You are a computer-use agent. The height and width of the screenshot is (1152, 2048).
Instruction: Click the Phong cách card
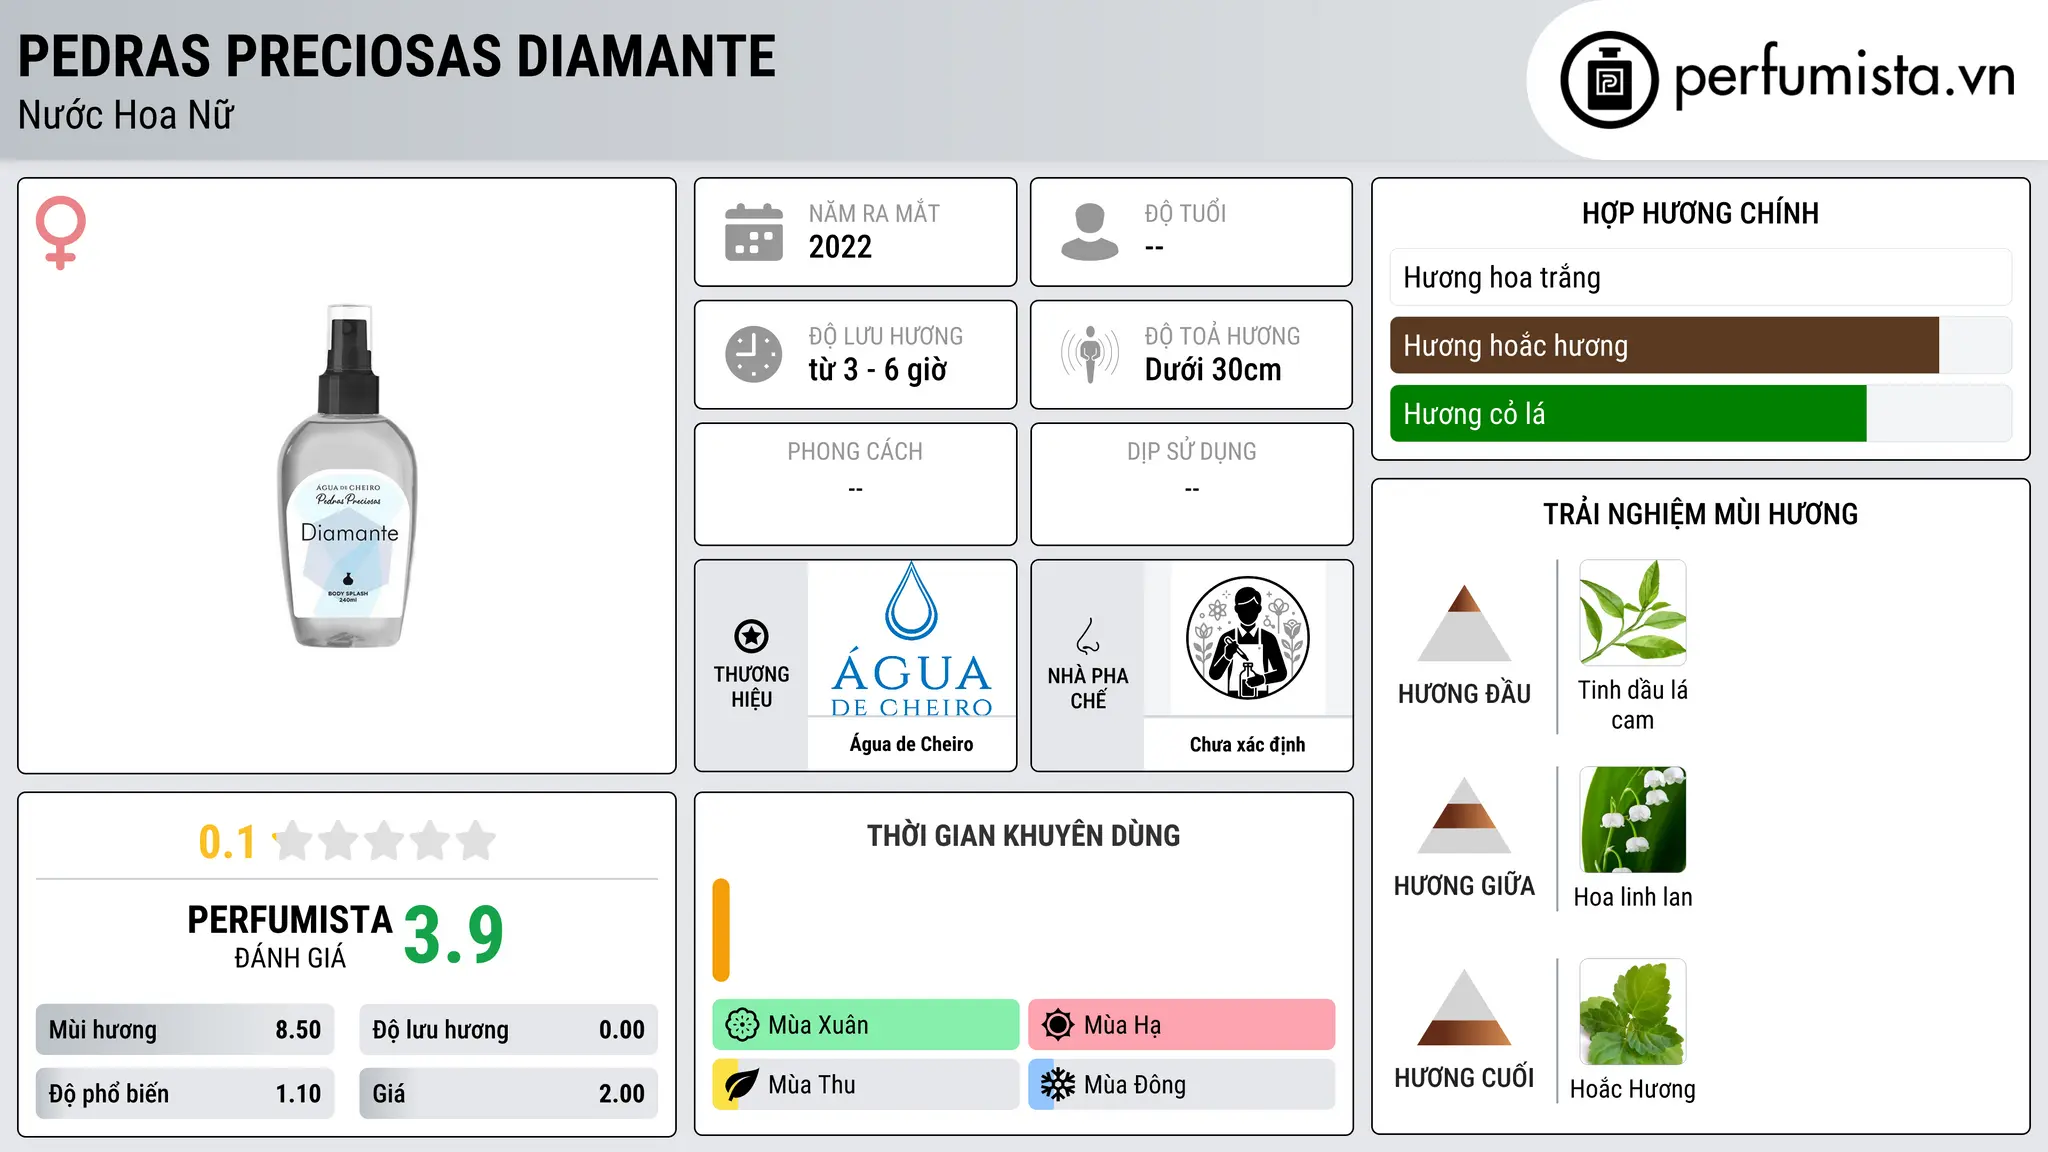[x=856, y=484]
